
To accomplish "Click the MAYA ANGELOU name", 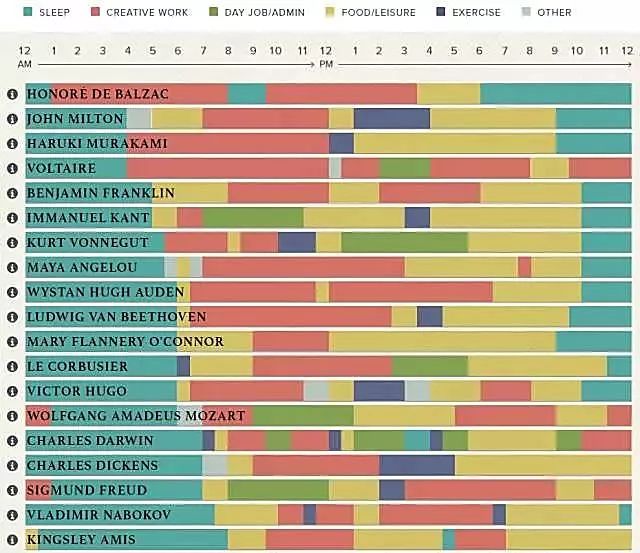I will (x=82, y=267).
